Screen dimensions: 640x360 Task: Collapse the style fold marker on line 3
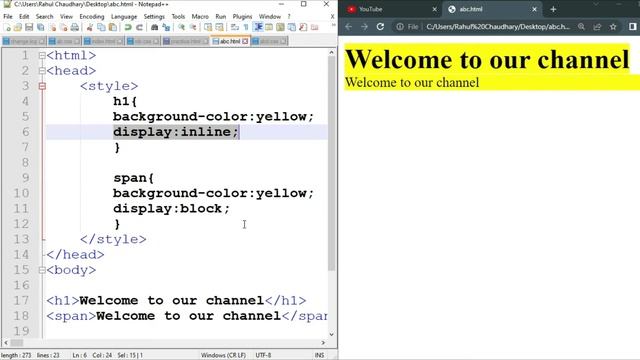point(42,86)
